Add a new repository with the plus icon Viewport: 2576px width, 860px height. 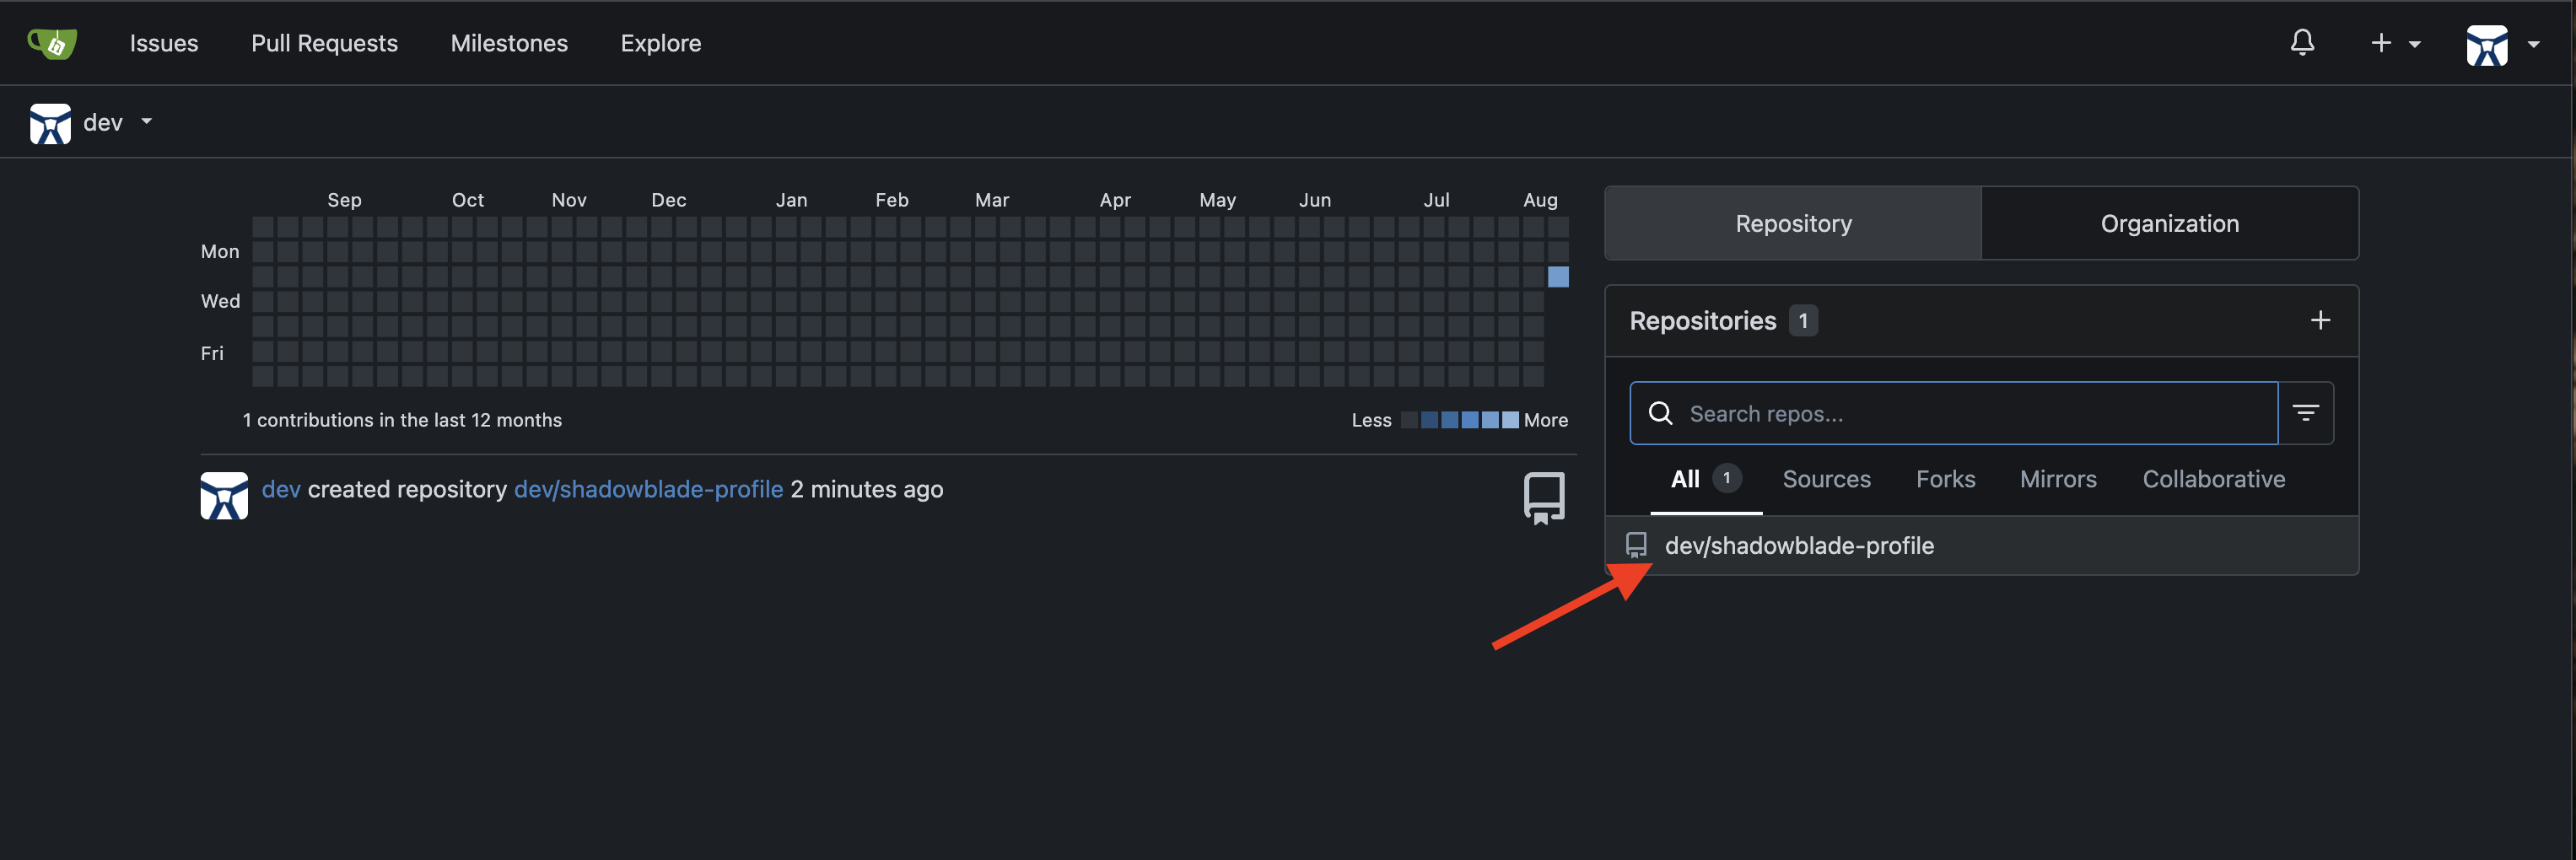coord(2322,320)
